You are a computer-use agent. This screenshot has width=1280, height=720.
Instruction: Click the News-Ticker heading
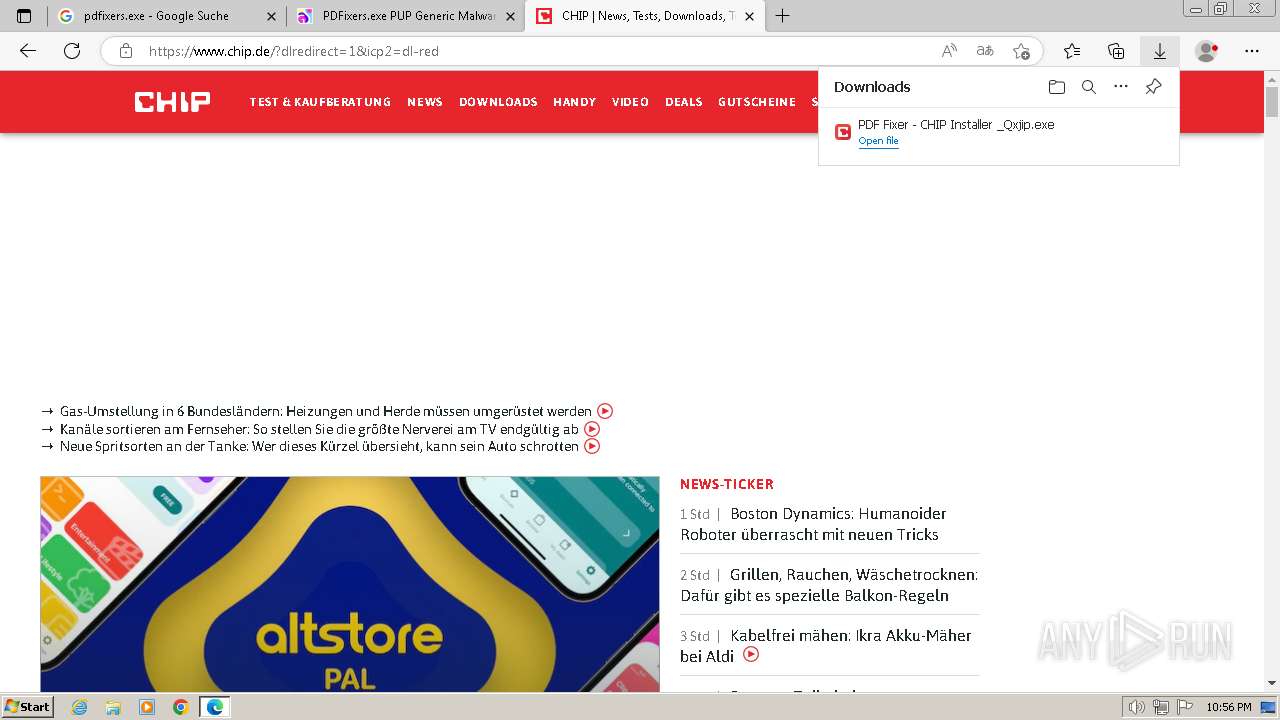point(727,484)
